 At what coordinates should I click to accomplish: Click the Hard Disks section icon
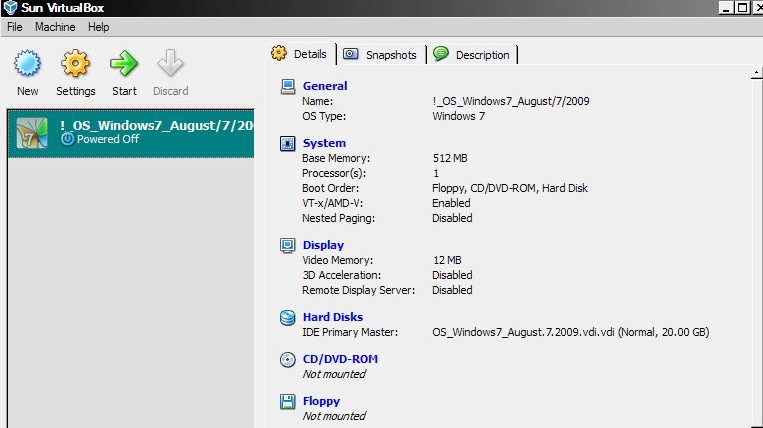click(288, 318)
